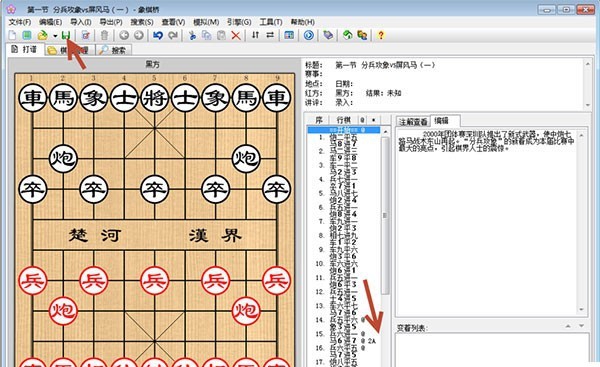Open the 工具(T) menu

(271, 22)
